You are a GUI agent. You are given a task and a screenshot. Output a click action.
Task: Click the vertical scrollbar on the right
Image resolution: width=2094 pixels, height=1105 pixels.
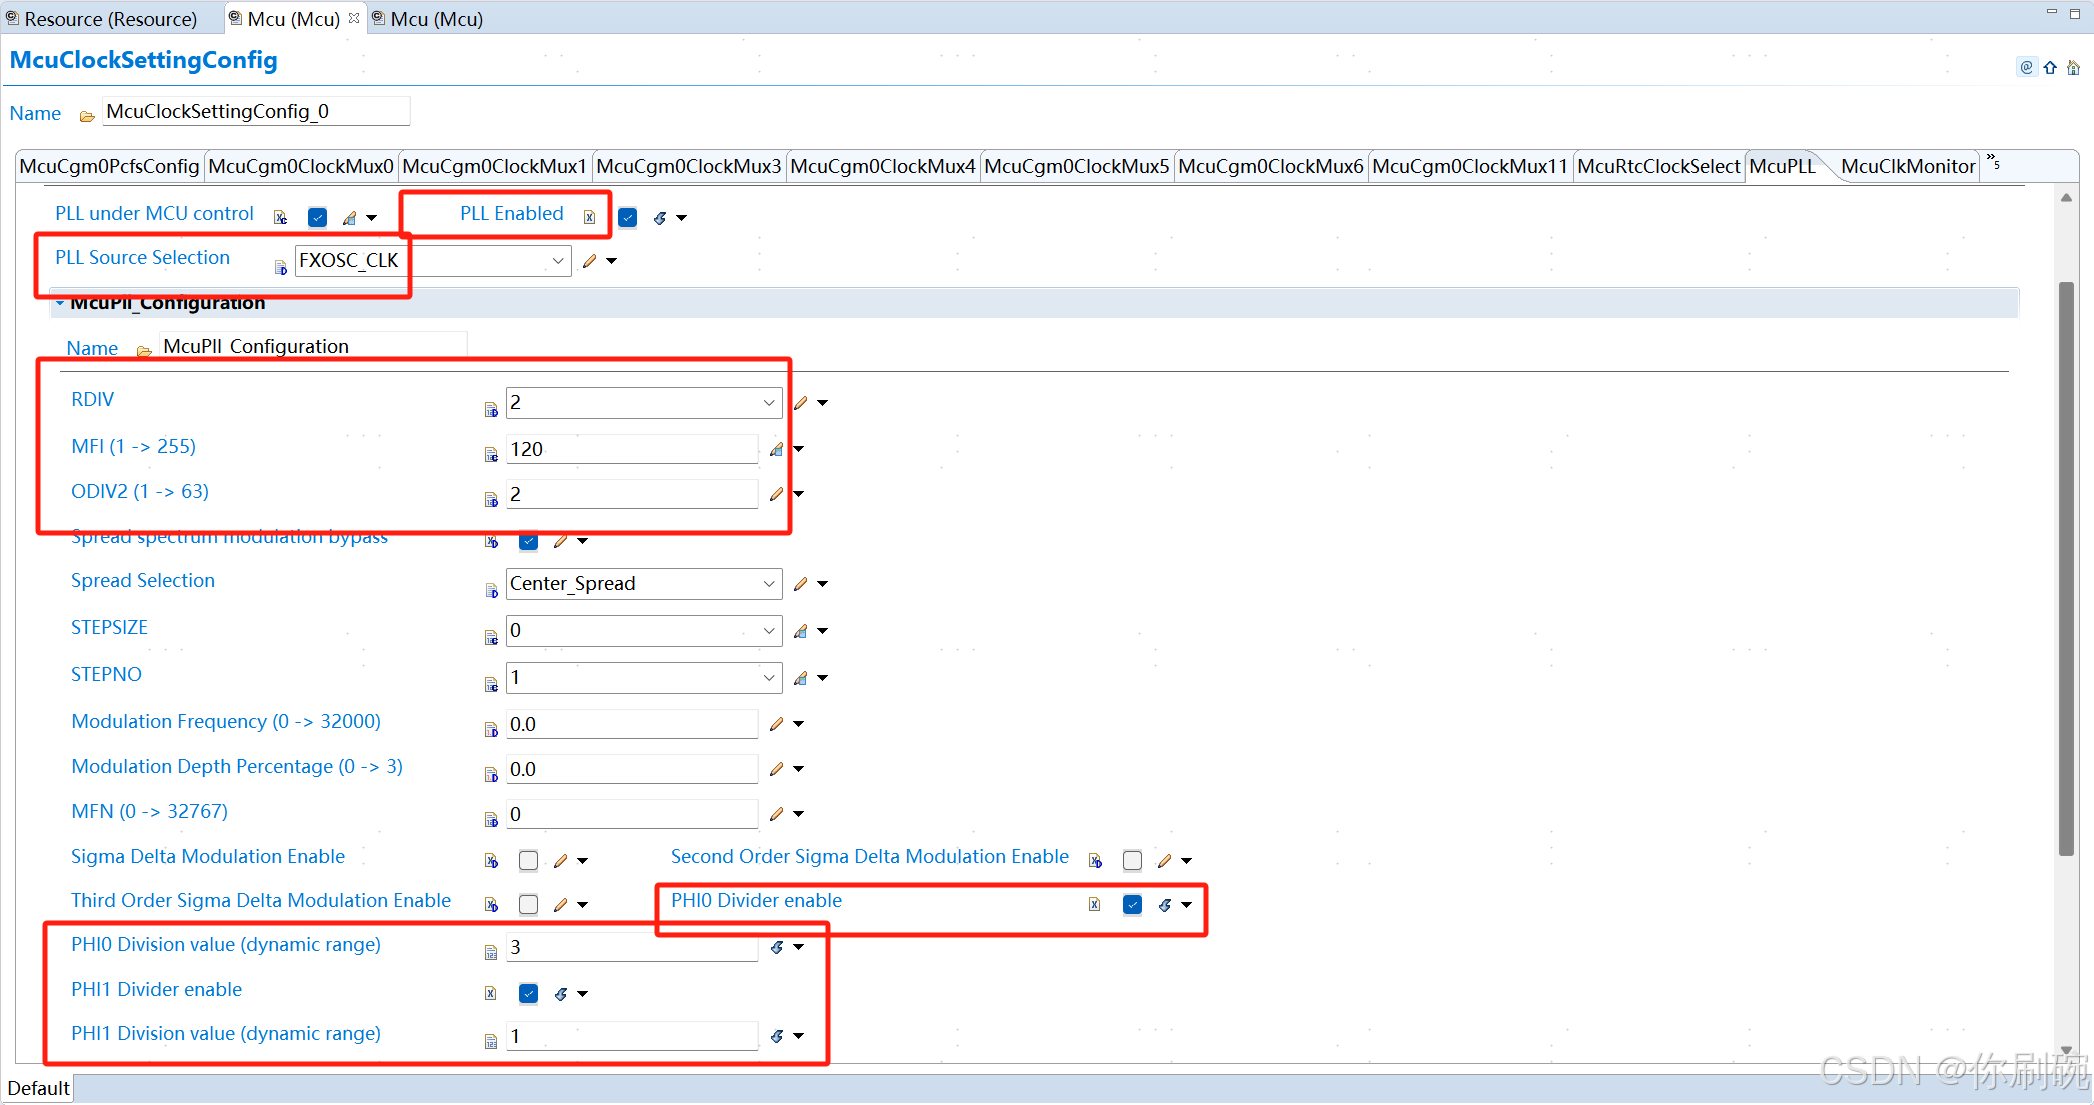tap(2066, 568)
